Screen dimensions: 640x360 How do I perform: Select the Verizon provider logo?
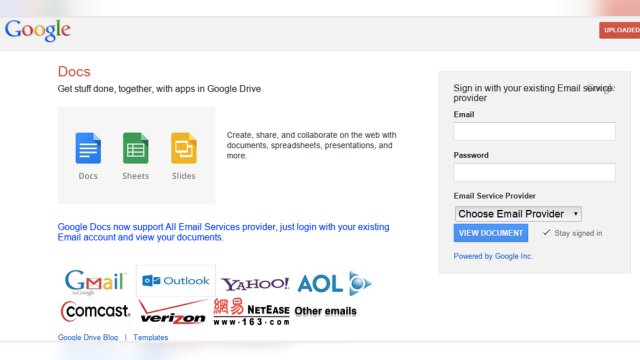pos(173,312)
